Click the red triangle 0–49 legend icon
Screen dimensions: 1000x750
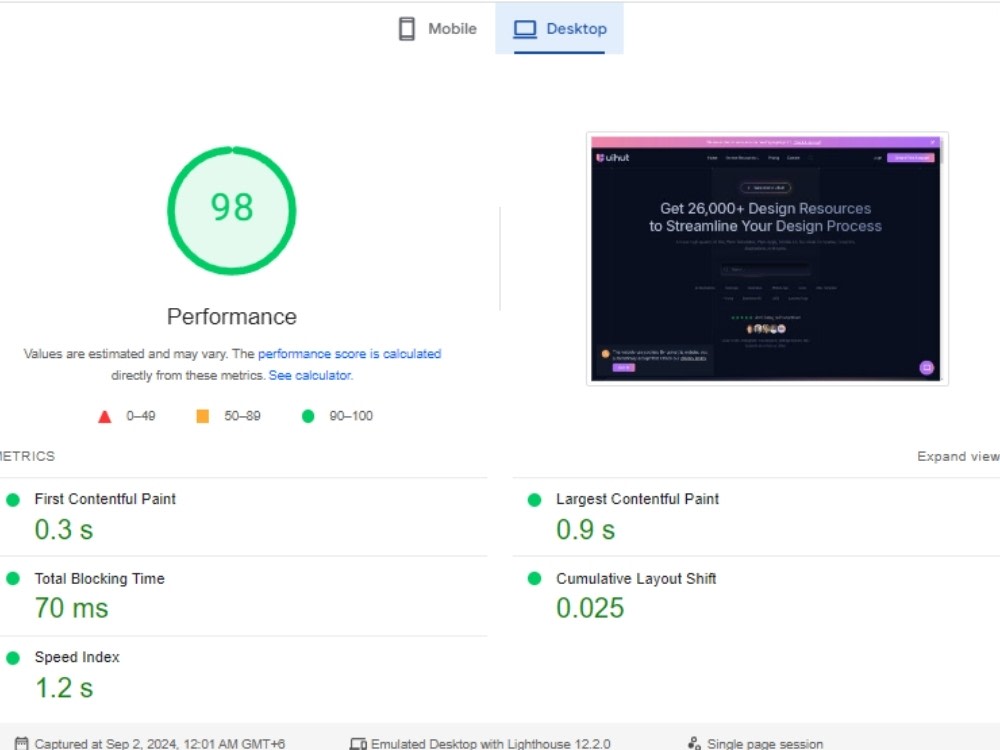point(105,416)
